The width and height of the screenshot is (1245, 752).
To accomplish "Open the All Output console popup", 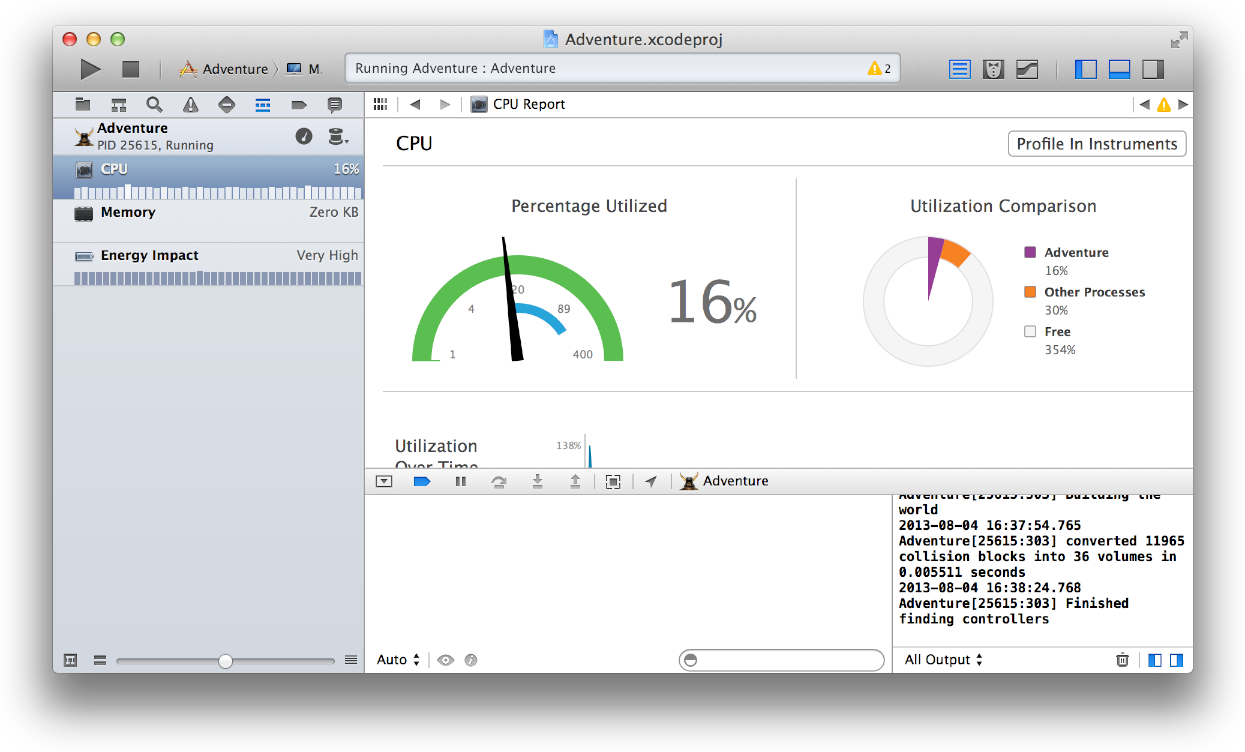I will coord(944,660).
